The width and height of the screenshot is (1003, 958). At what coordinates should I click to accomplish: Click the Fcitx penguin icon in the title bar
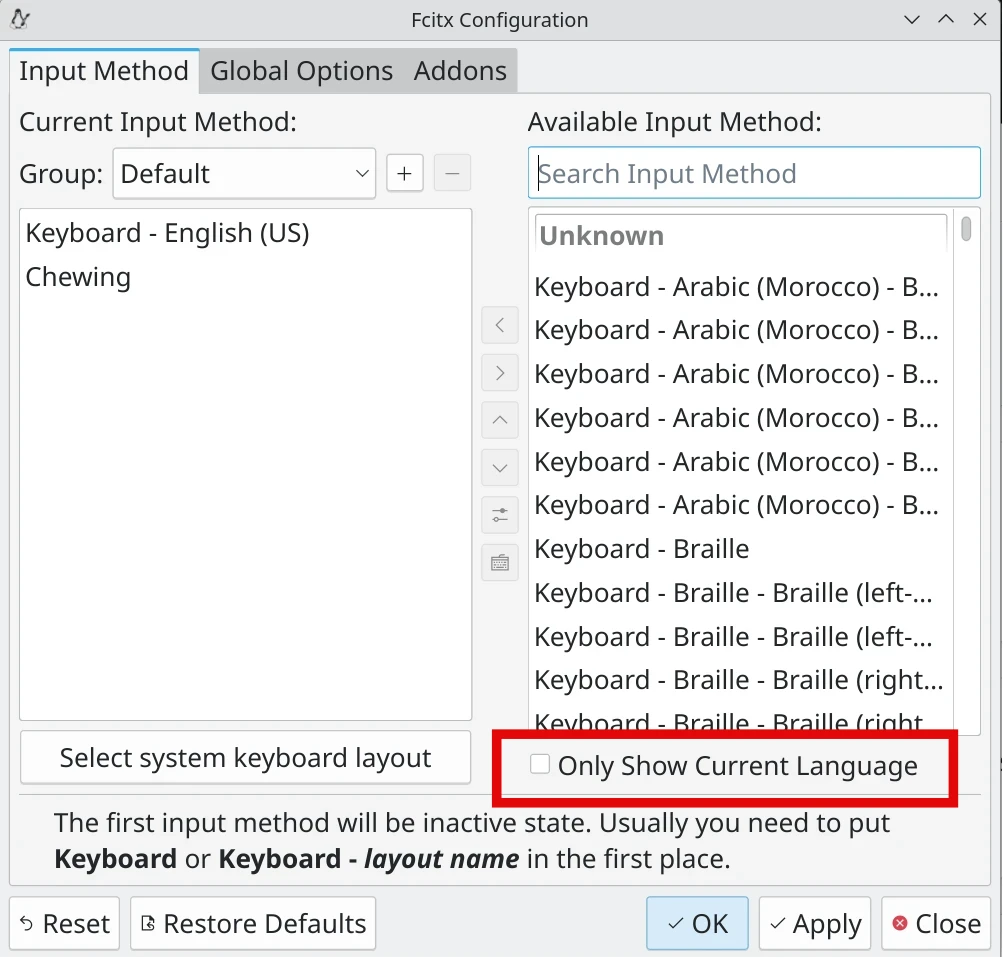(x=20, y=19)
